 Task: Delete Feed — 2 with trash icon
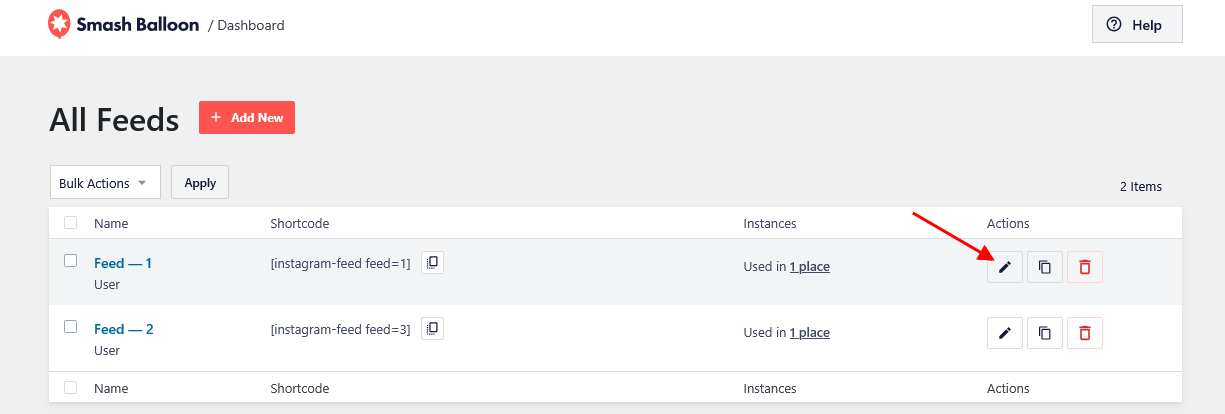click(x=1085, y=333)
